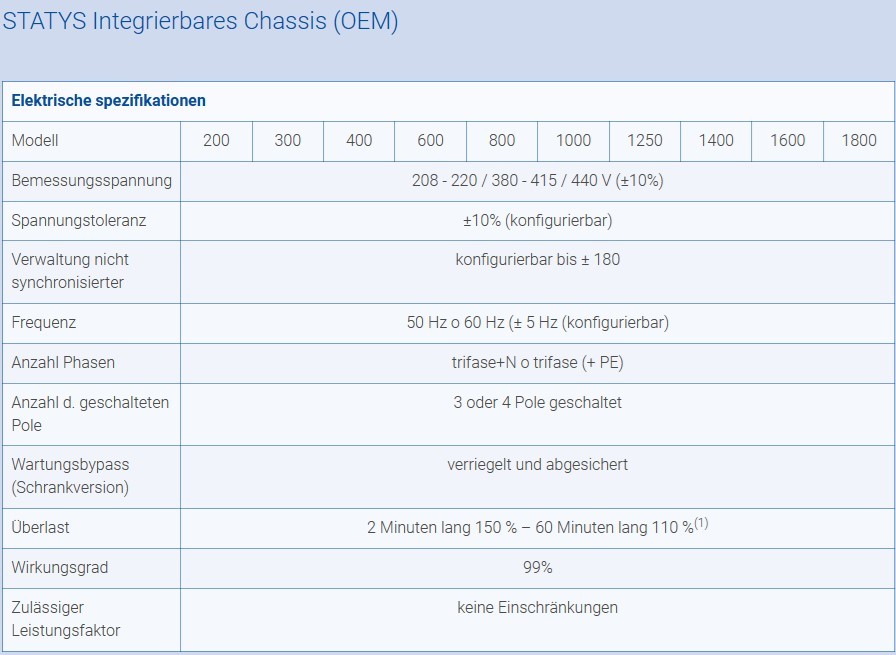
Task: Select the model 1600 cell
Action: (787, 141)
